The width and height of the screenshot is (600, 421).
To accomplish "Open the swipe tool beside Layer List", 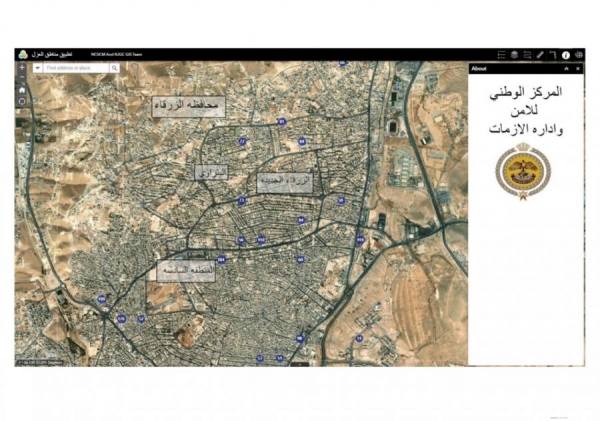I will [x=527, y=55].
